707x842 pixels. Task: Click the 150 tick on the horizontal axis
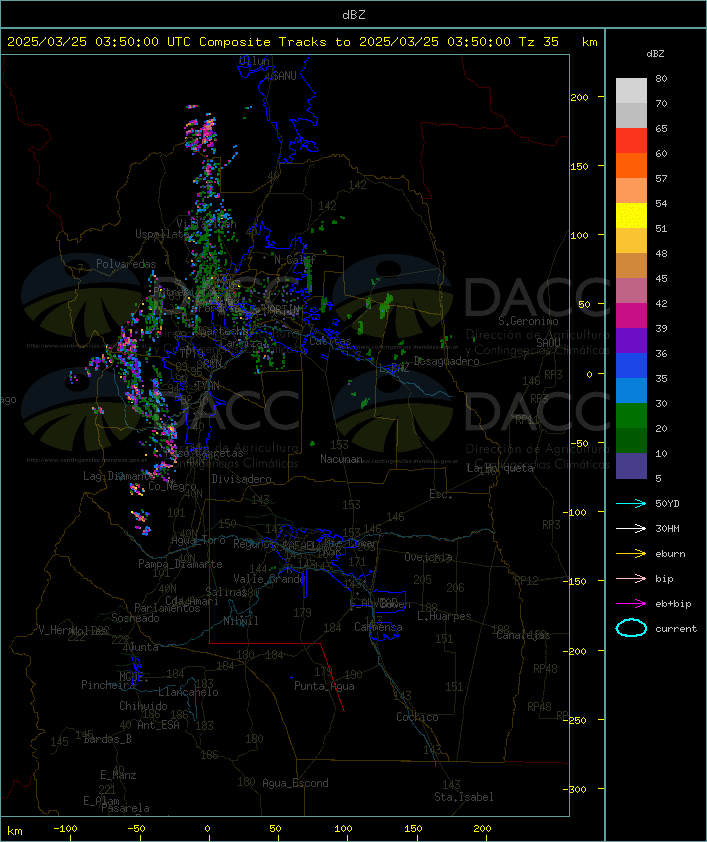[413, 829]
